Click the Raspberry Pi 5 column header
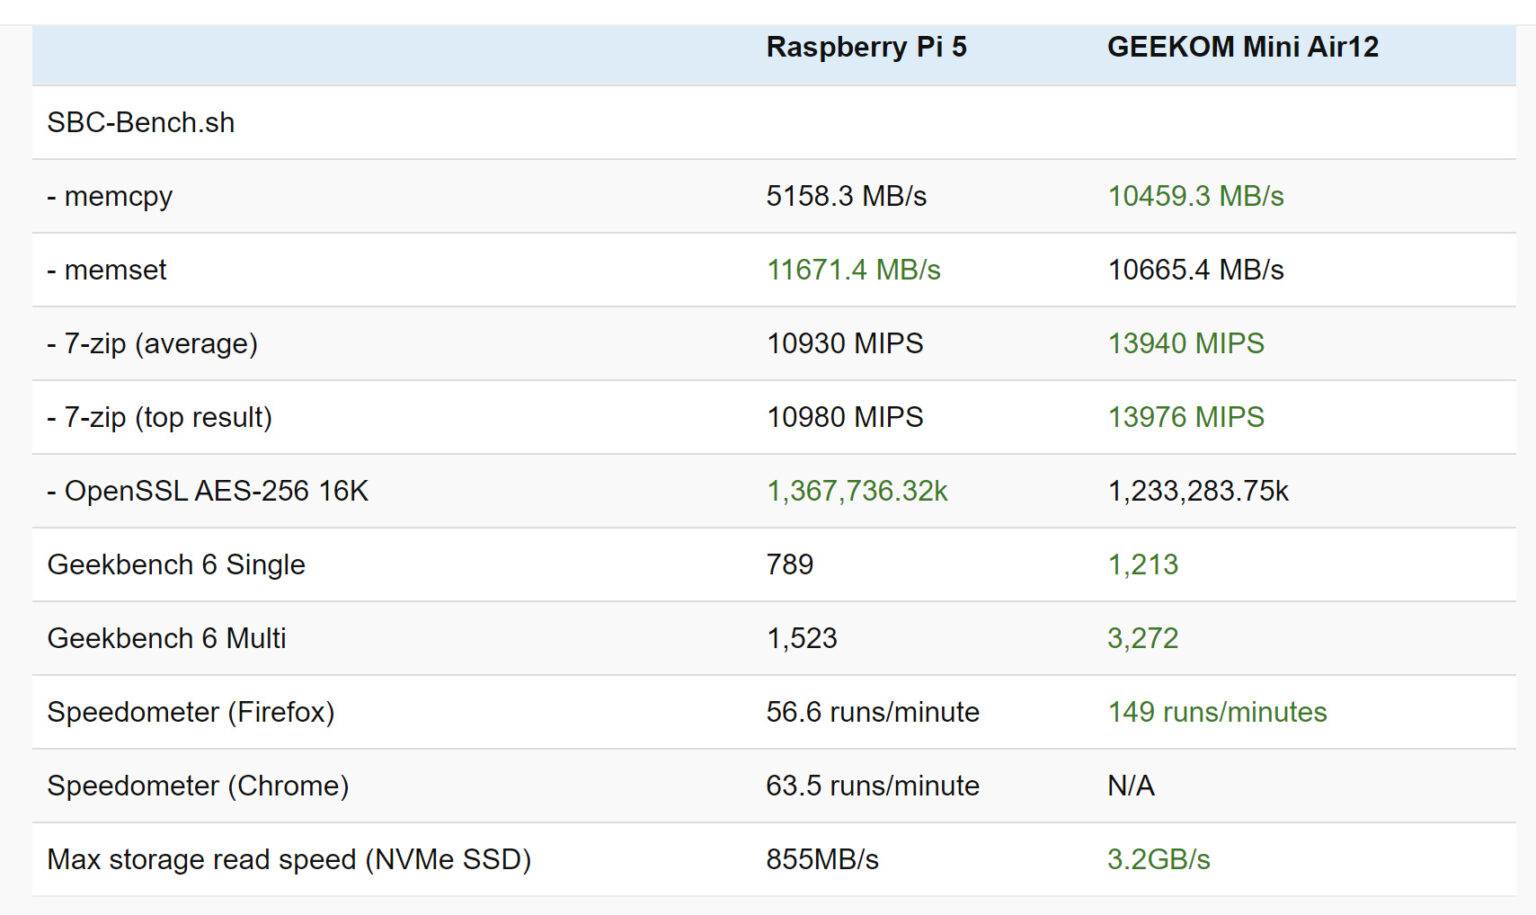 click(x=866, y=46)
